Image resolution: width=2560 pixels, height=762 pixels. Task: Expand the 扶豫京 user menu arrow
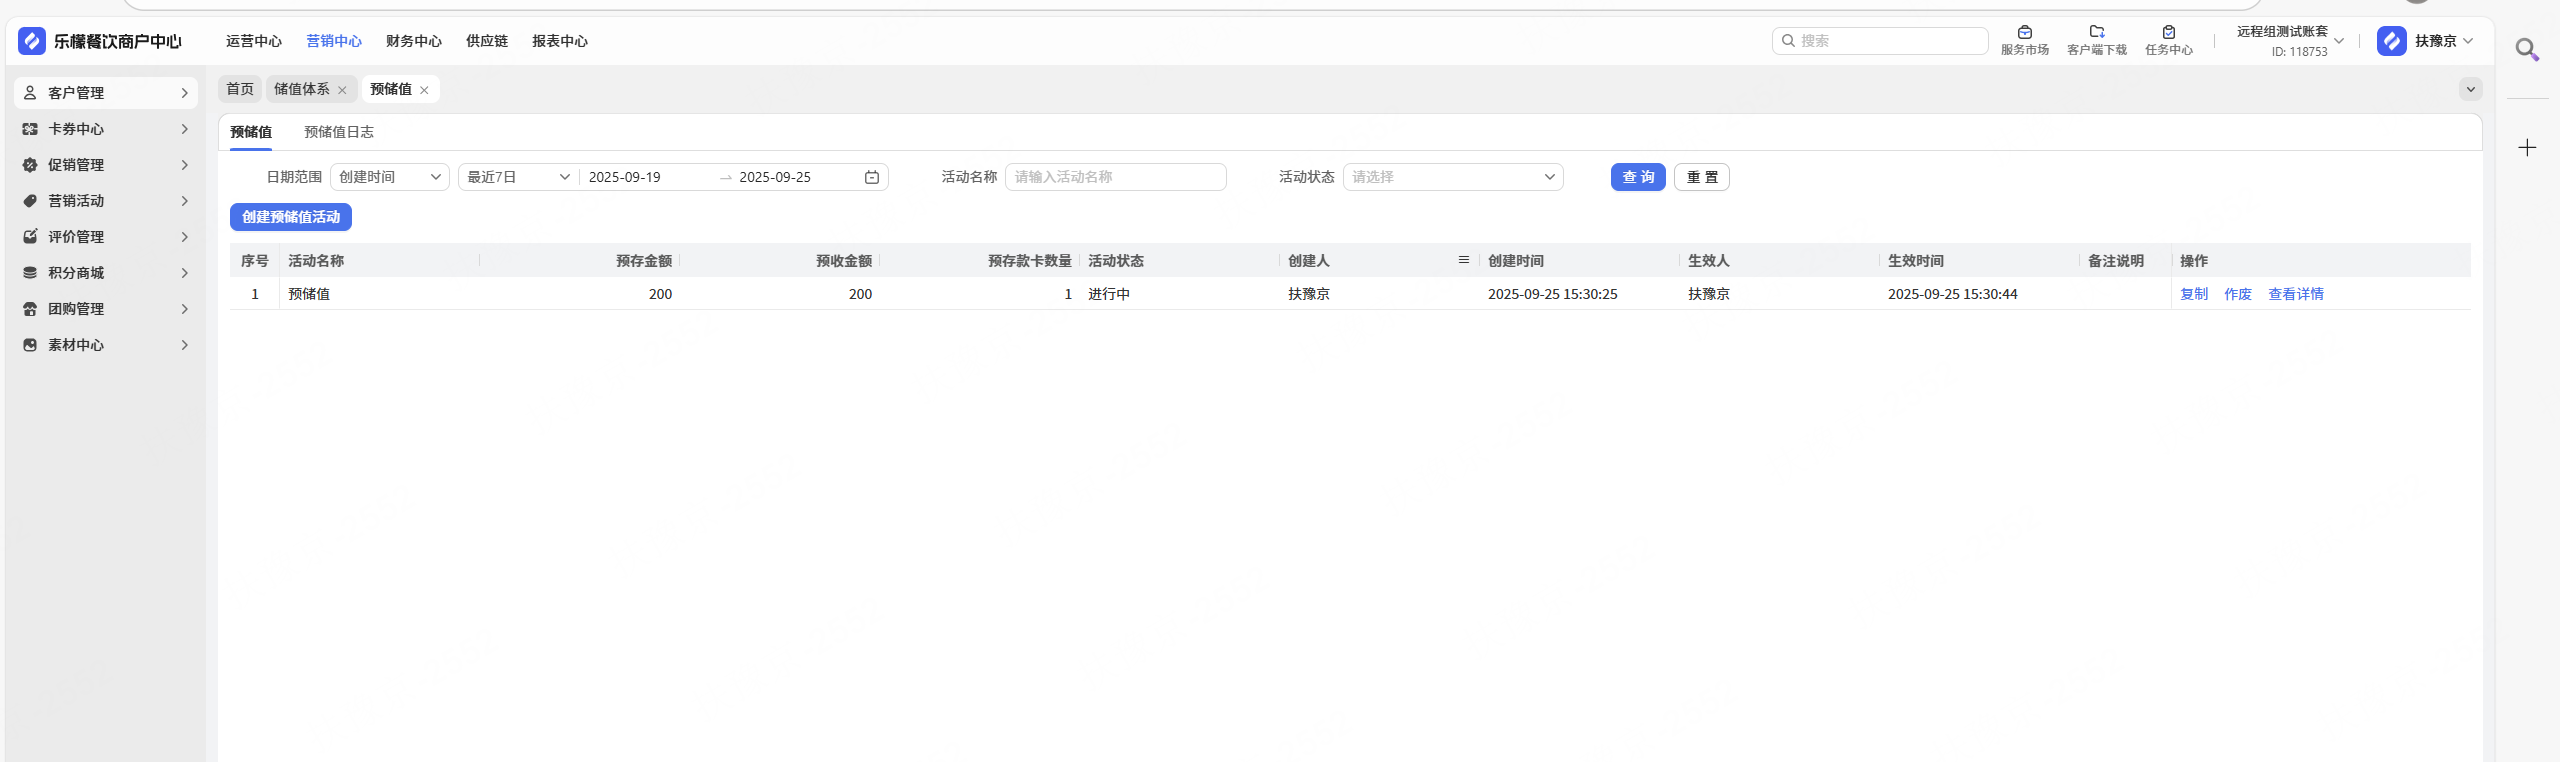coord(2468,41)
